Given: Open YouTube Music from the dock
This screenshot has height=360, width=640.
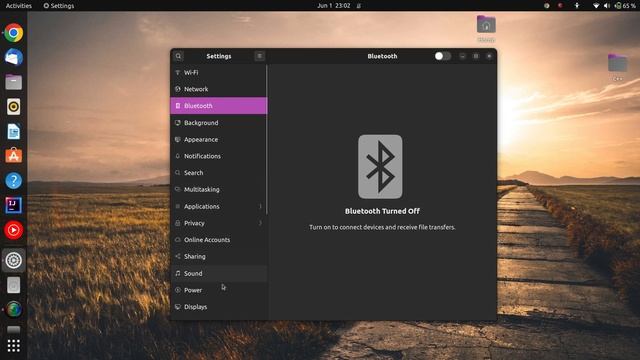Looking at the screenshot, I should click(13, 230).
